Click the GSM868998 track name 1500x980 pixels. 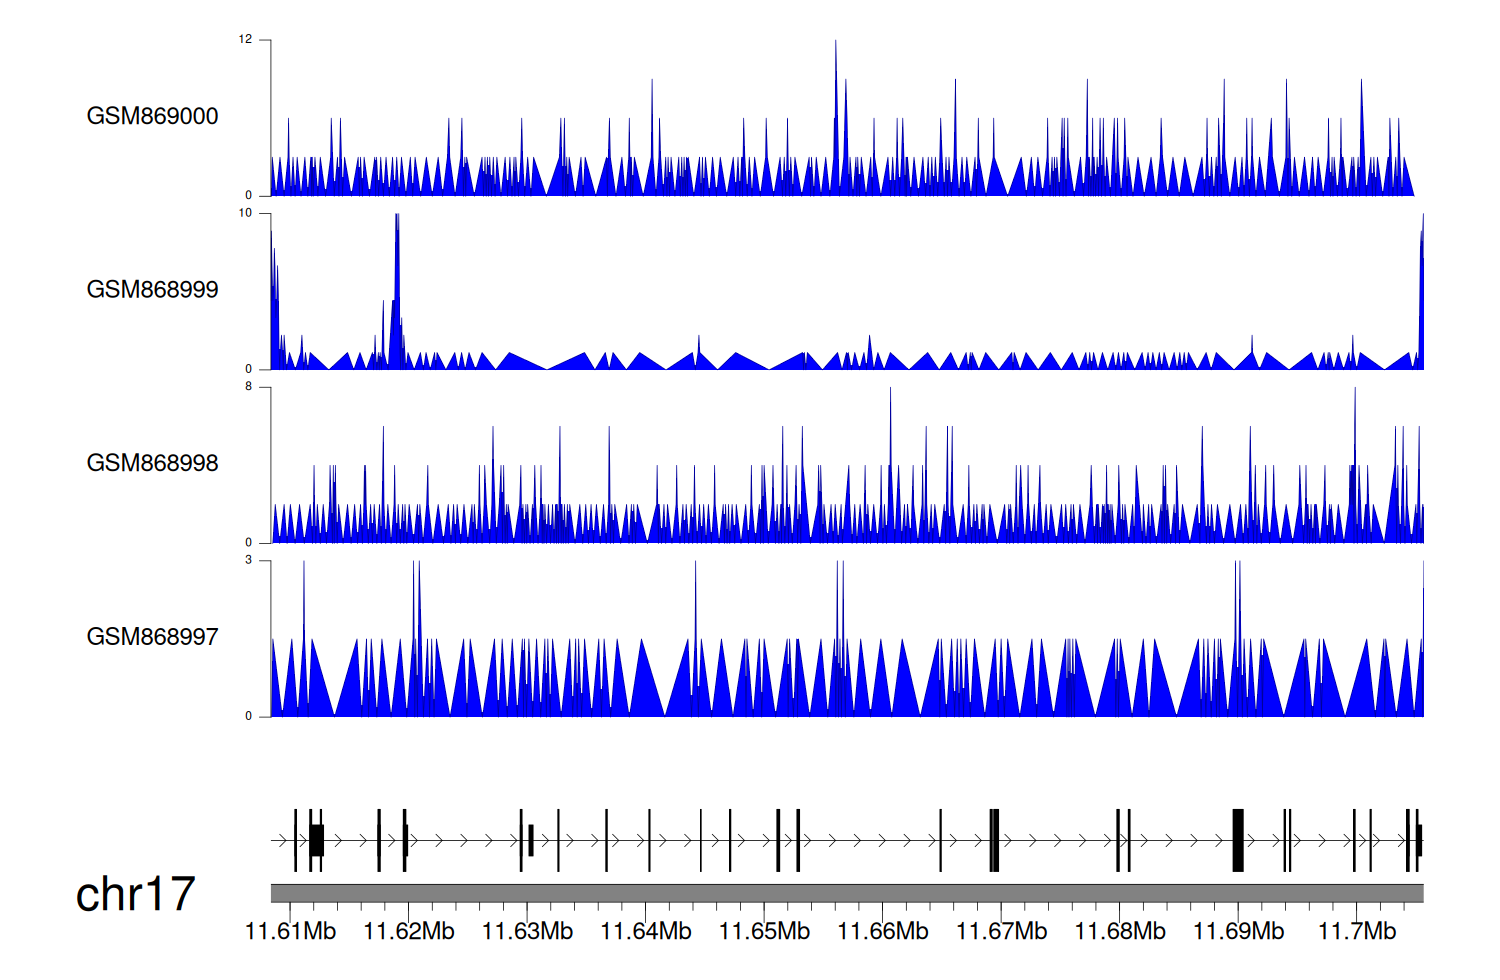pyautogui.click(x=152, y=463)
